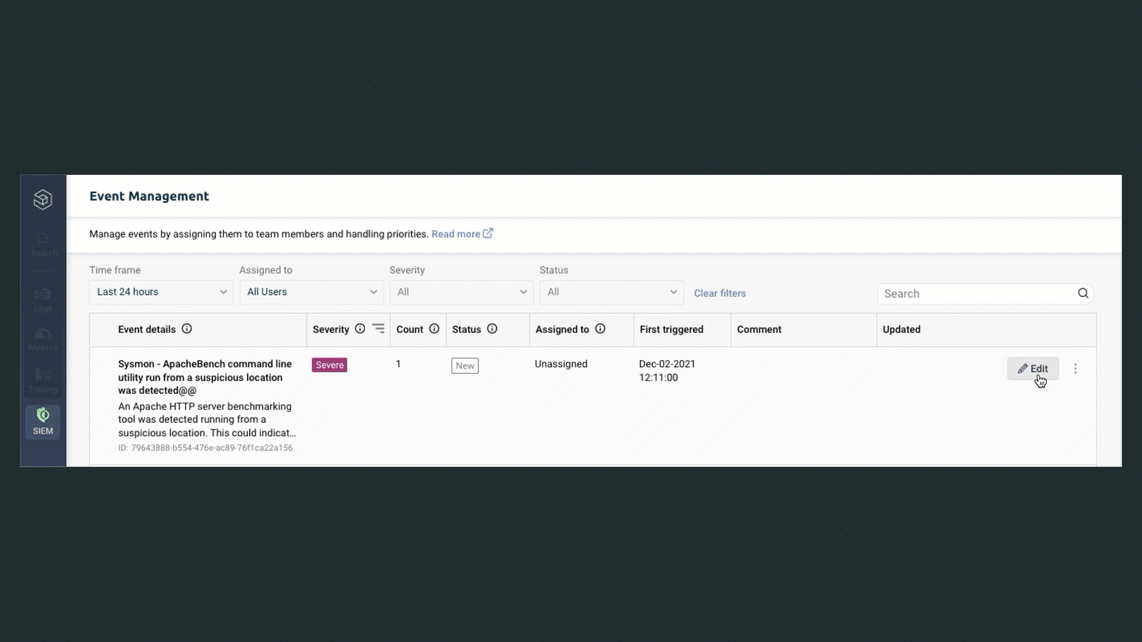Image resolution: width=1142 pixels, height=642 pixels.
Task: Click the search magnifier icon
Action: click(1083, 293)
